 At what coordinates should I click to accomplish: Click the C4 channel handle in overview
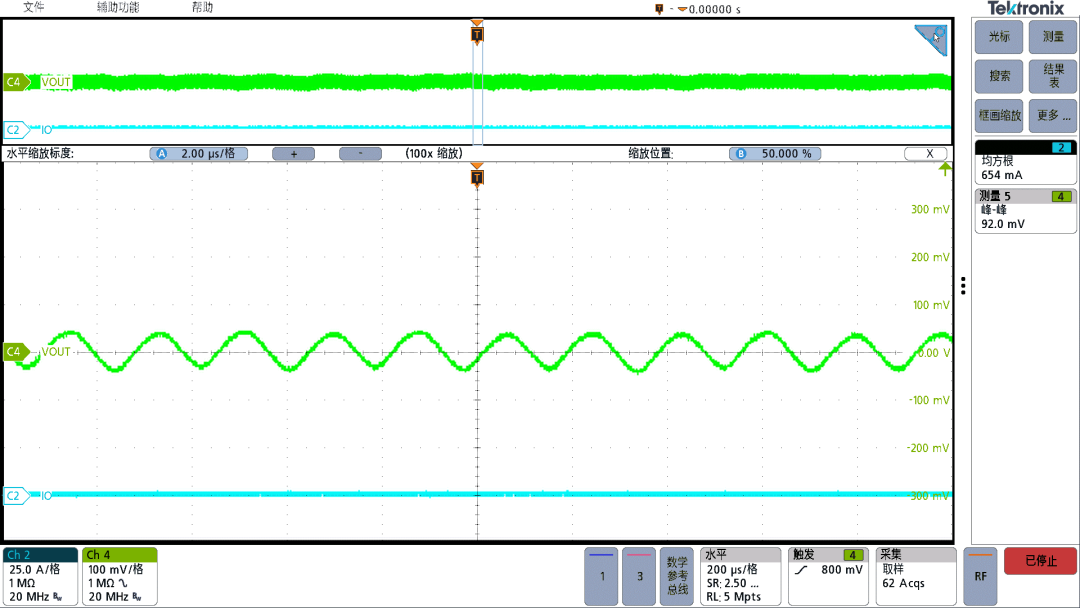pyautogui.click(x=16, y=82)
